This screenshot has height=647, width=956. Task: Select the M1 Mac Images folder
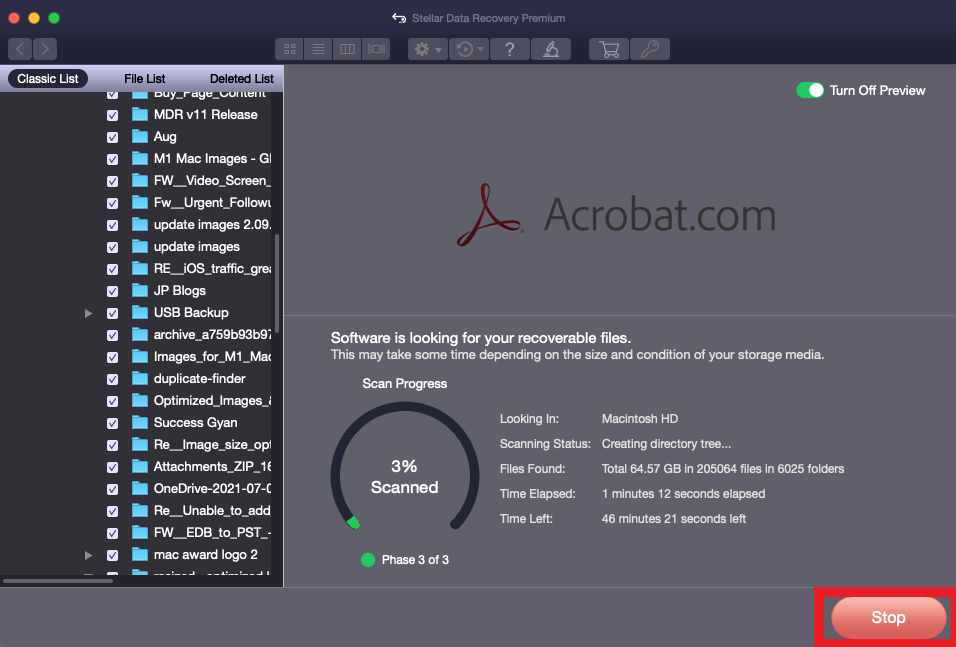click(x=212, y=159)
